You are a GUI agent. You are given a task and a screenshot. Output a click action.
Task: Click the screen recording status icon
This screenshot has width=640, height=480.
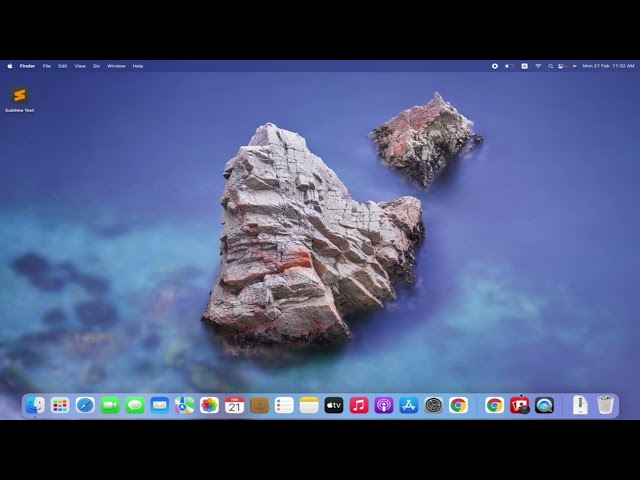[495, 66]
